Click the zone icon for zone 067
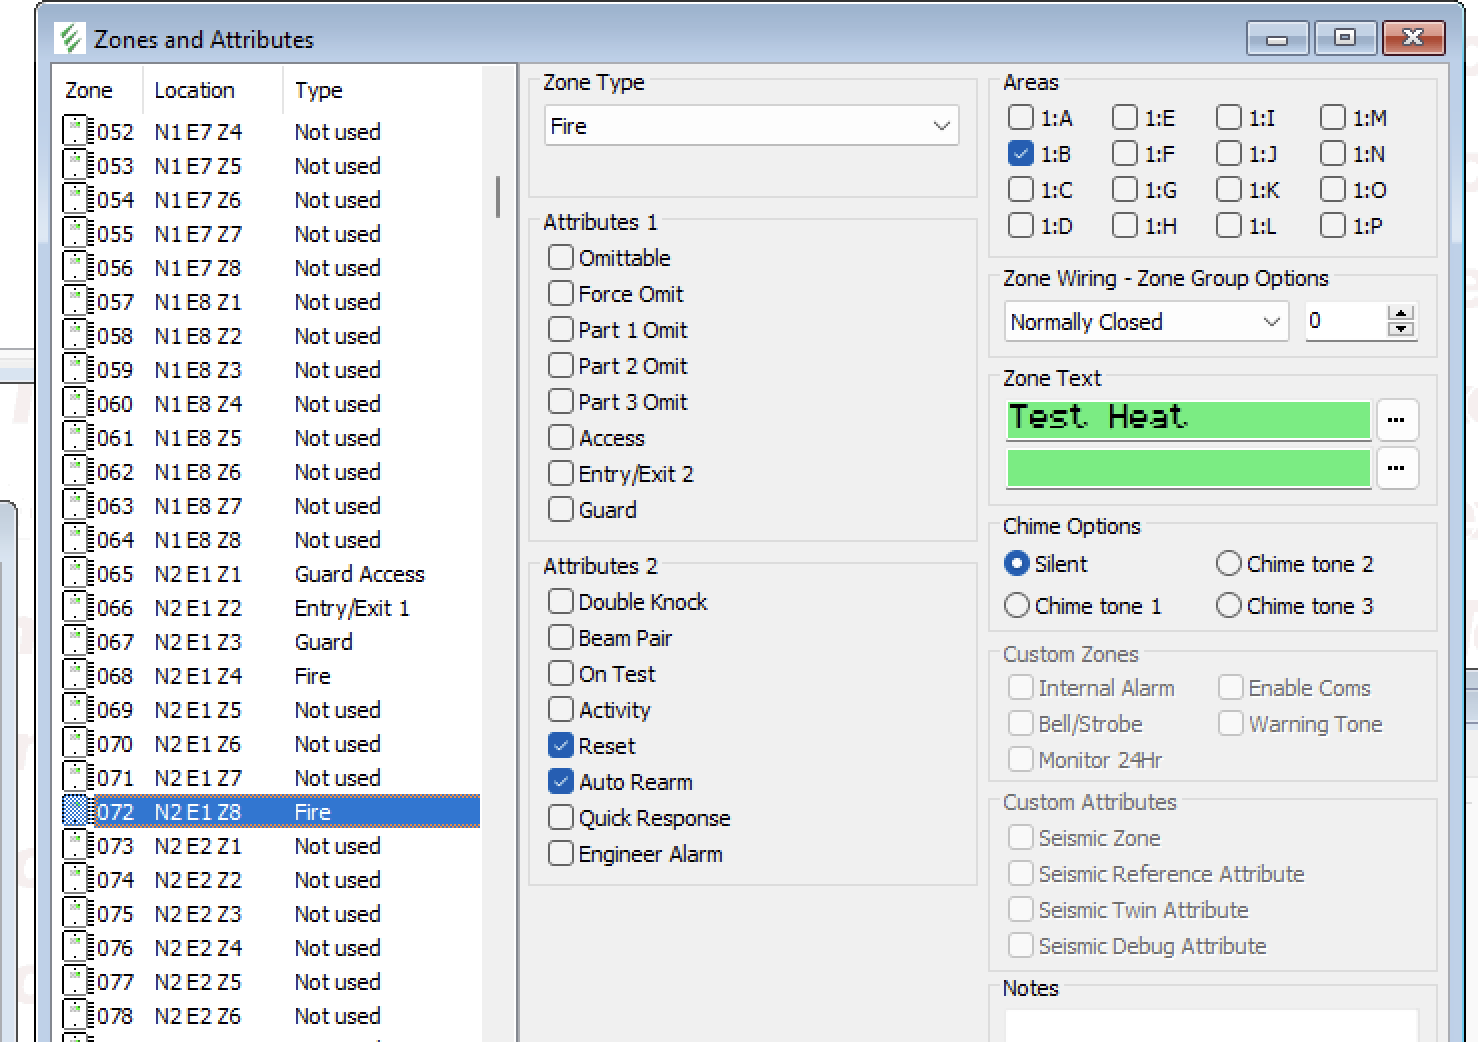This screenshot has width=1478, height=1042. (76, 641)
